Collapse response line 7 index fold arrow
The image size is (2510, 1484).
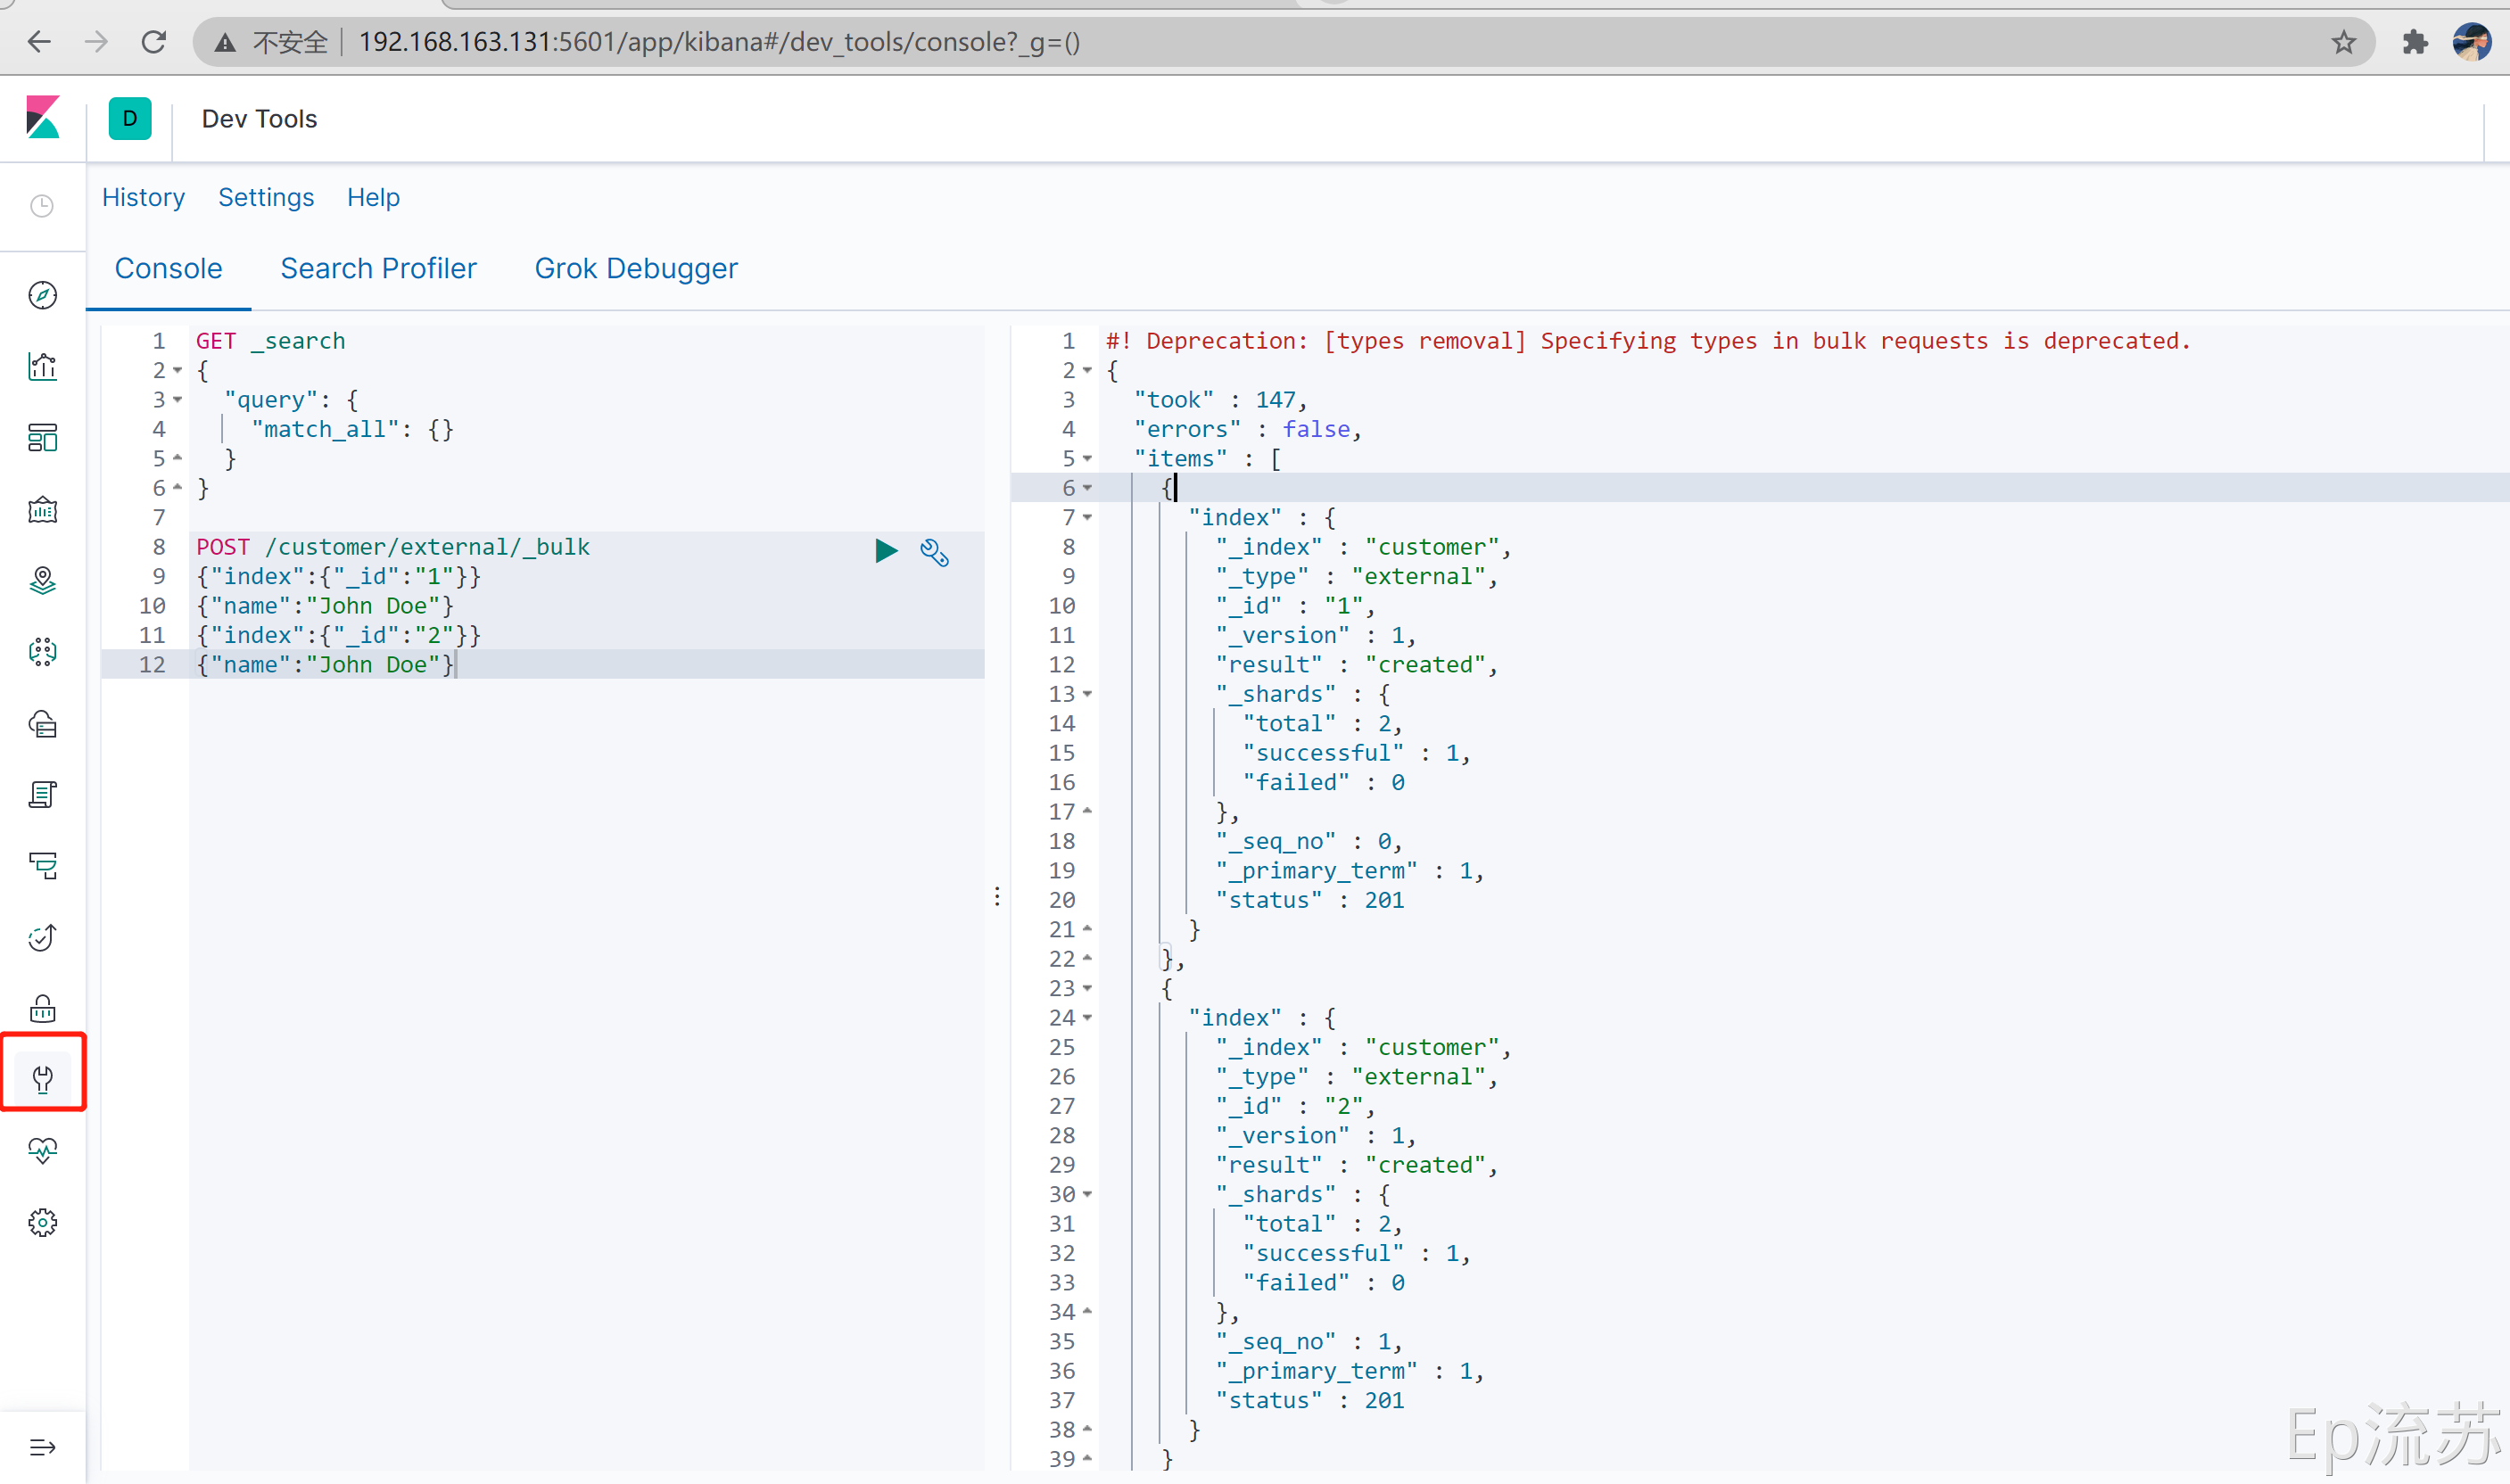1087,518
